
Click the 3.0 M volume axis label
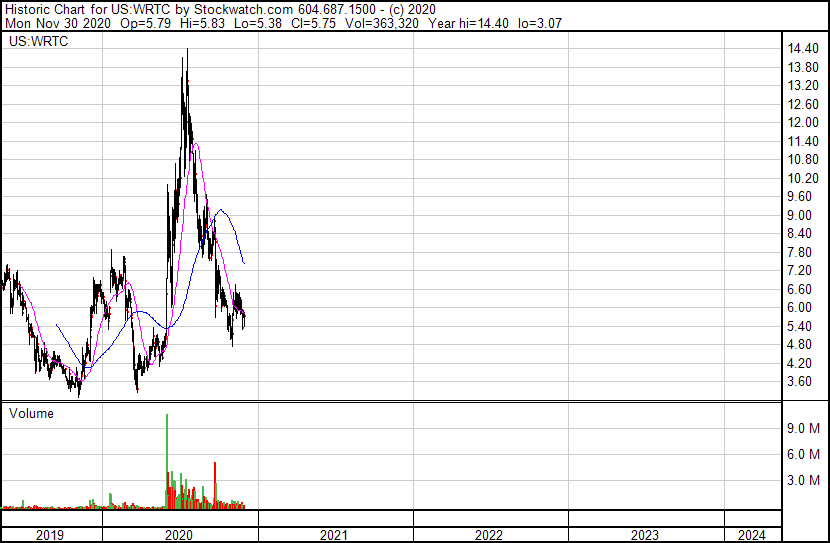[803, 480]
